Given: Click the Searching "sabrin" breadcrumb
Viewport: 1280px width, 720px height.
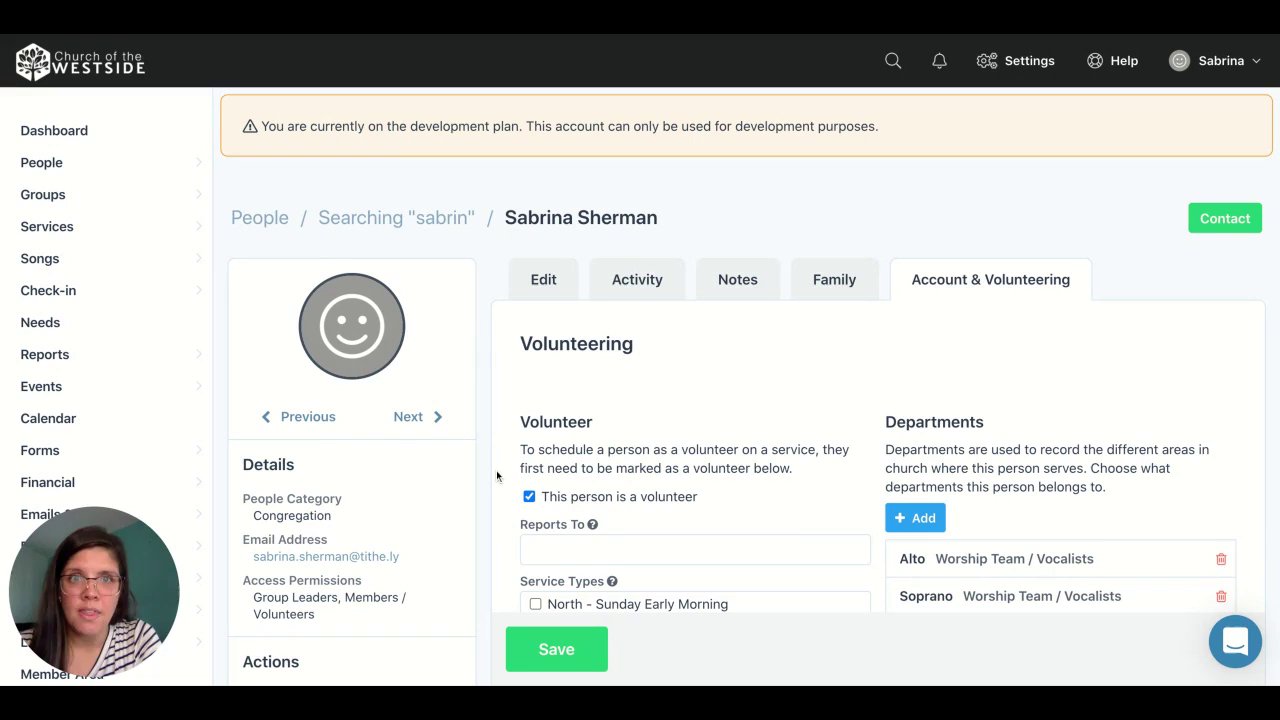Looking at the screenshot, I should 396,218.
